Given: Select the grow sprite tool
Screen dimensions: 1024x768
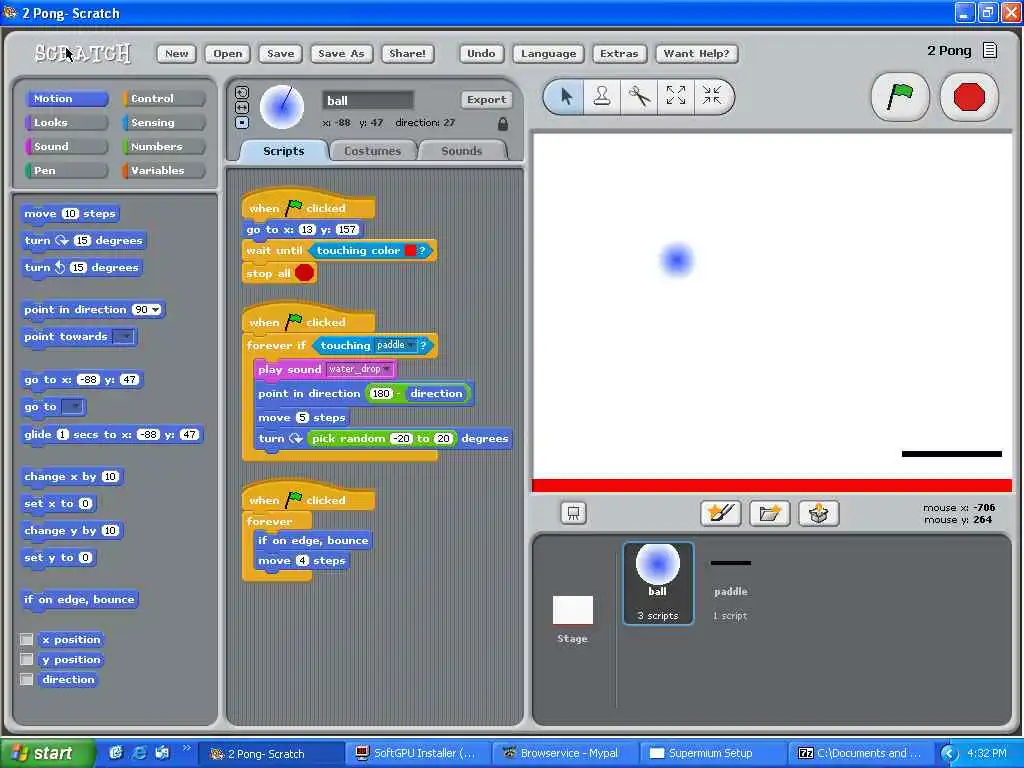Looking at the screenshot, I should click(675, 96).
